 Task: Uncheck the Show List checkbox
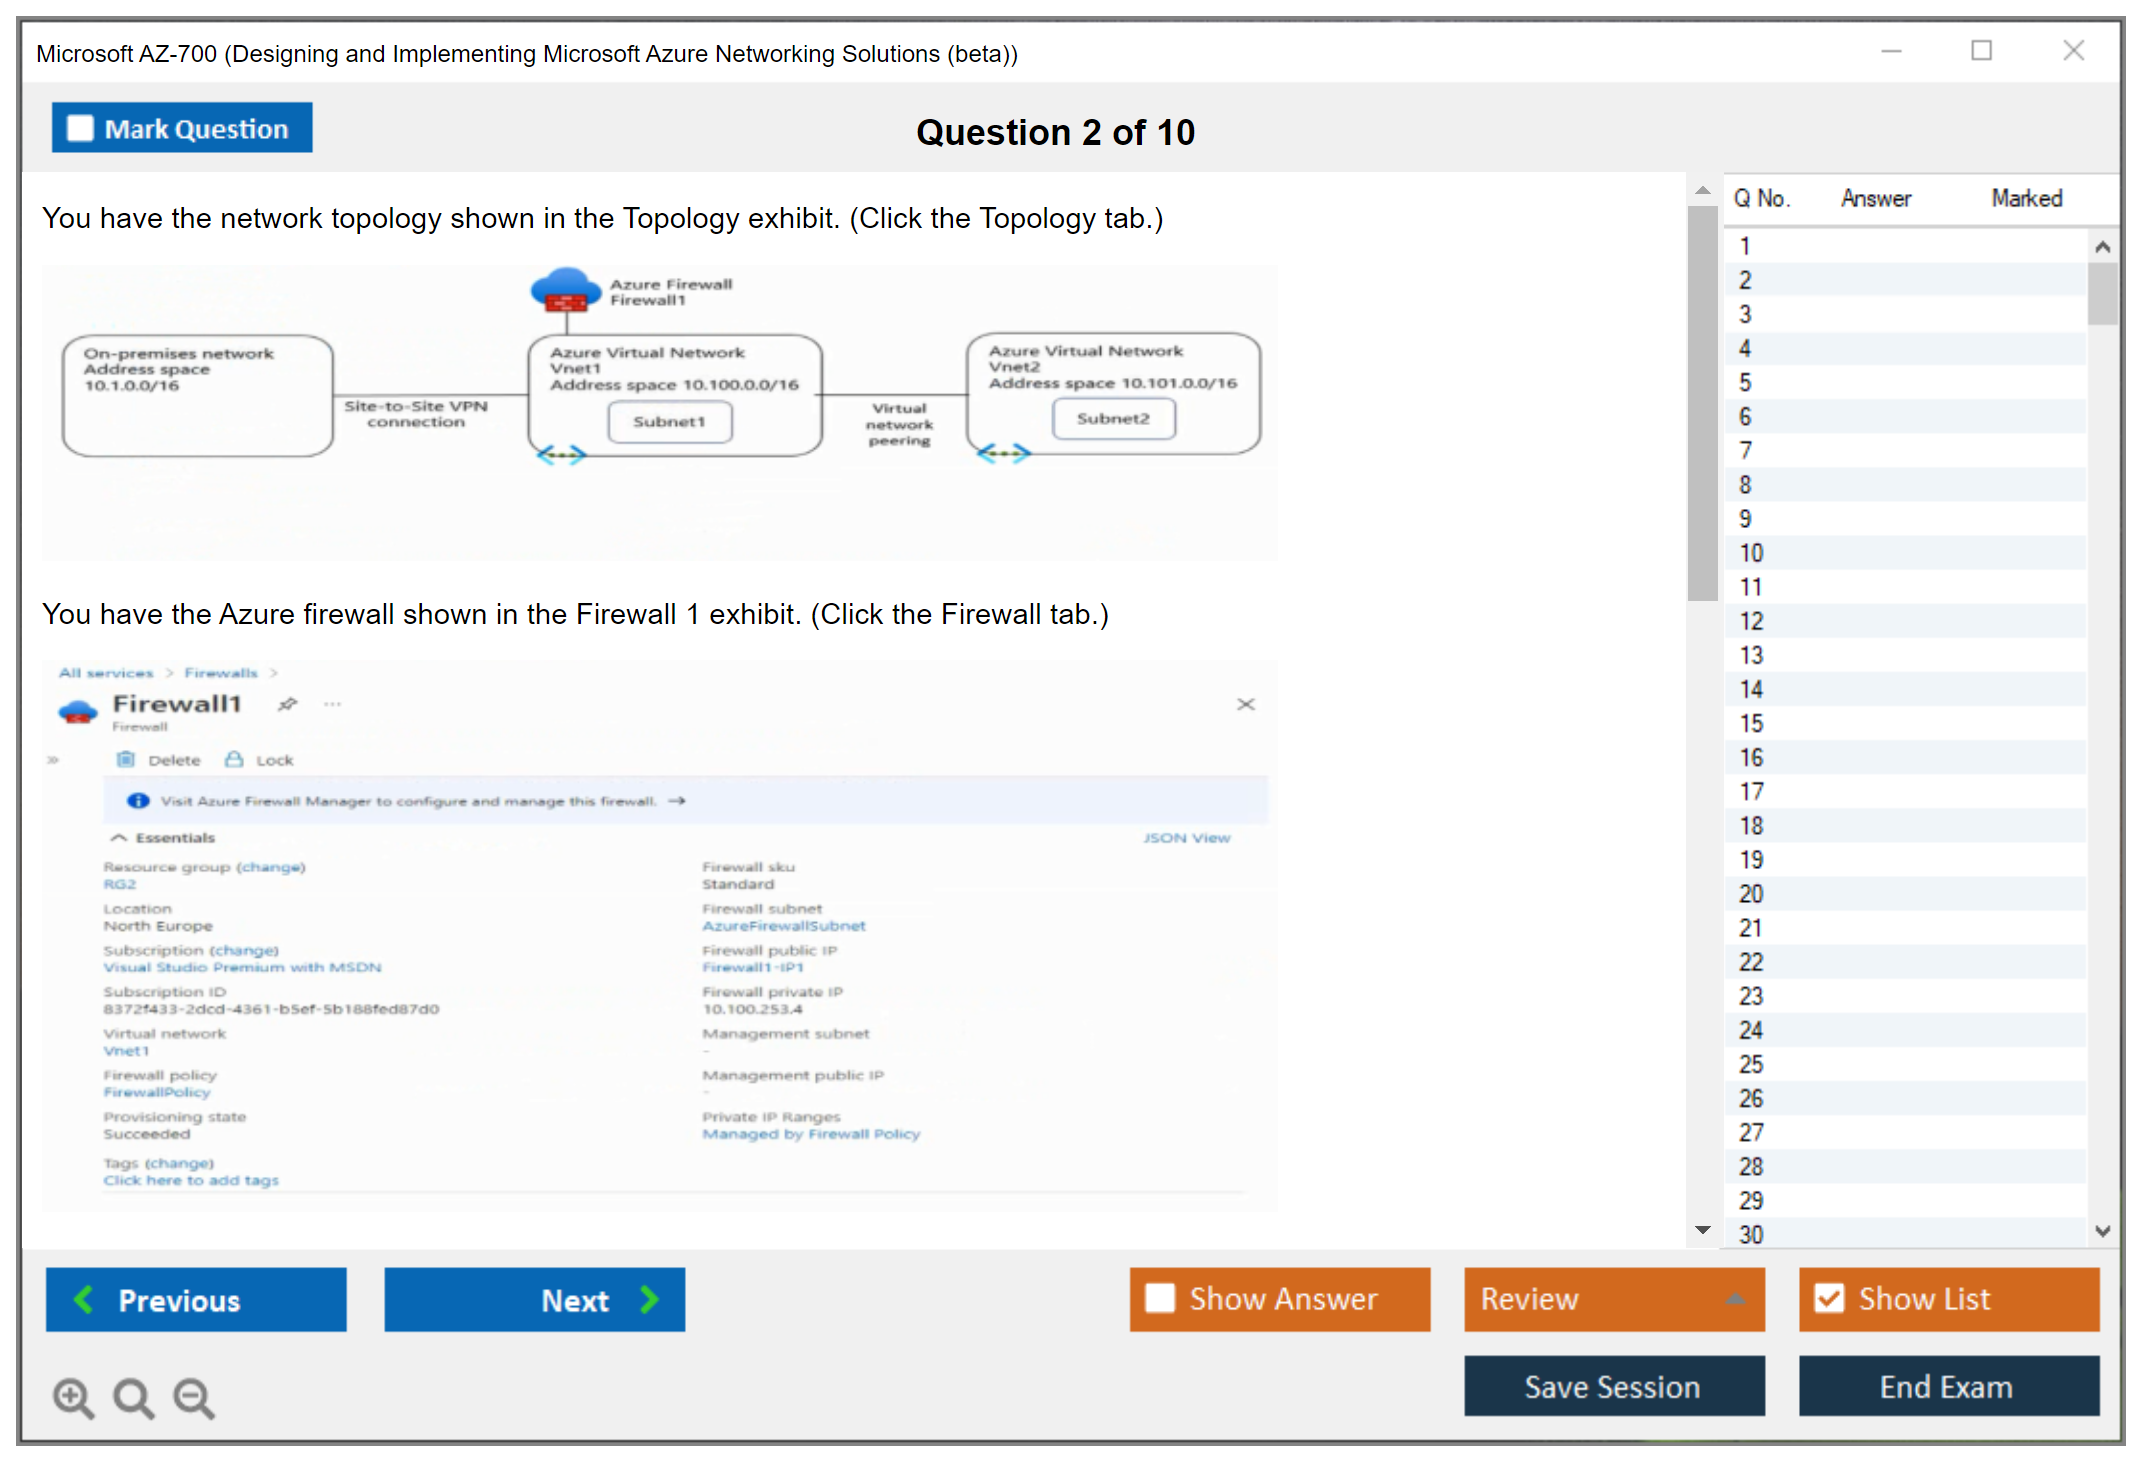point(1829,1298)
